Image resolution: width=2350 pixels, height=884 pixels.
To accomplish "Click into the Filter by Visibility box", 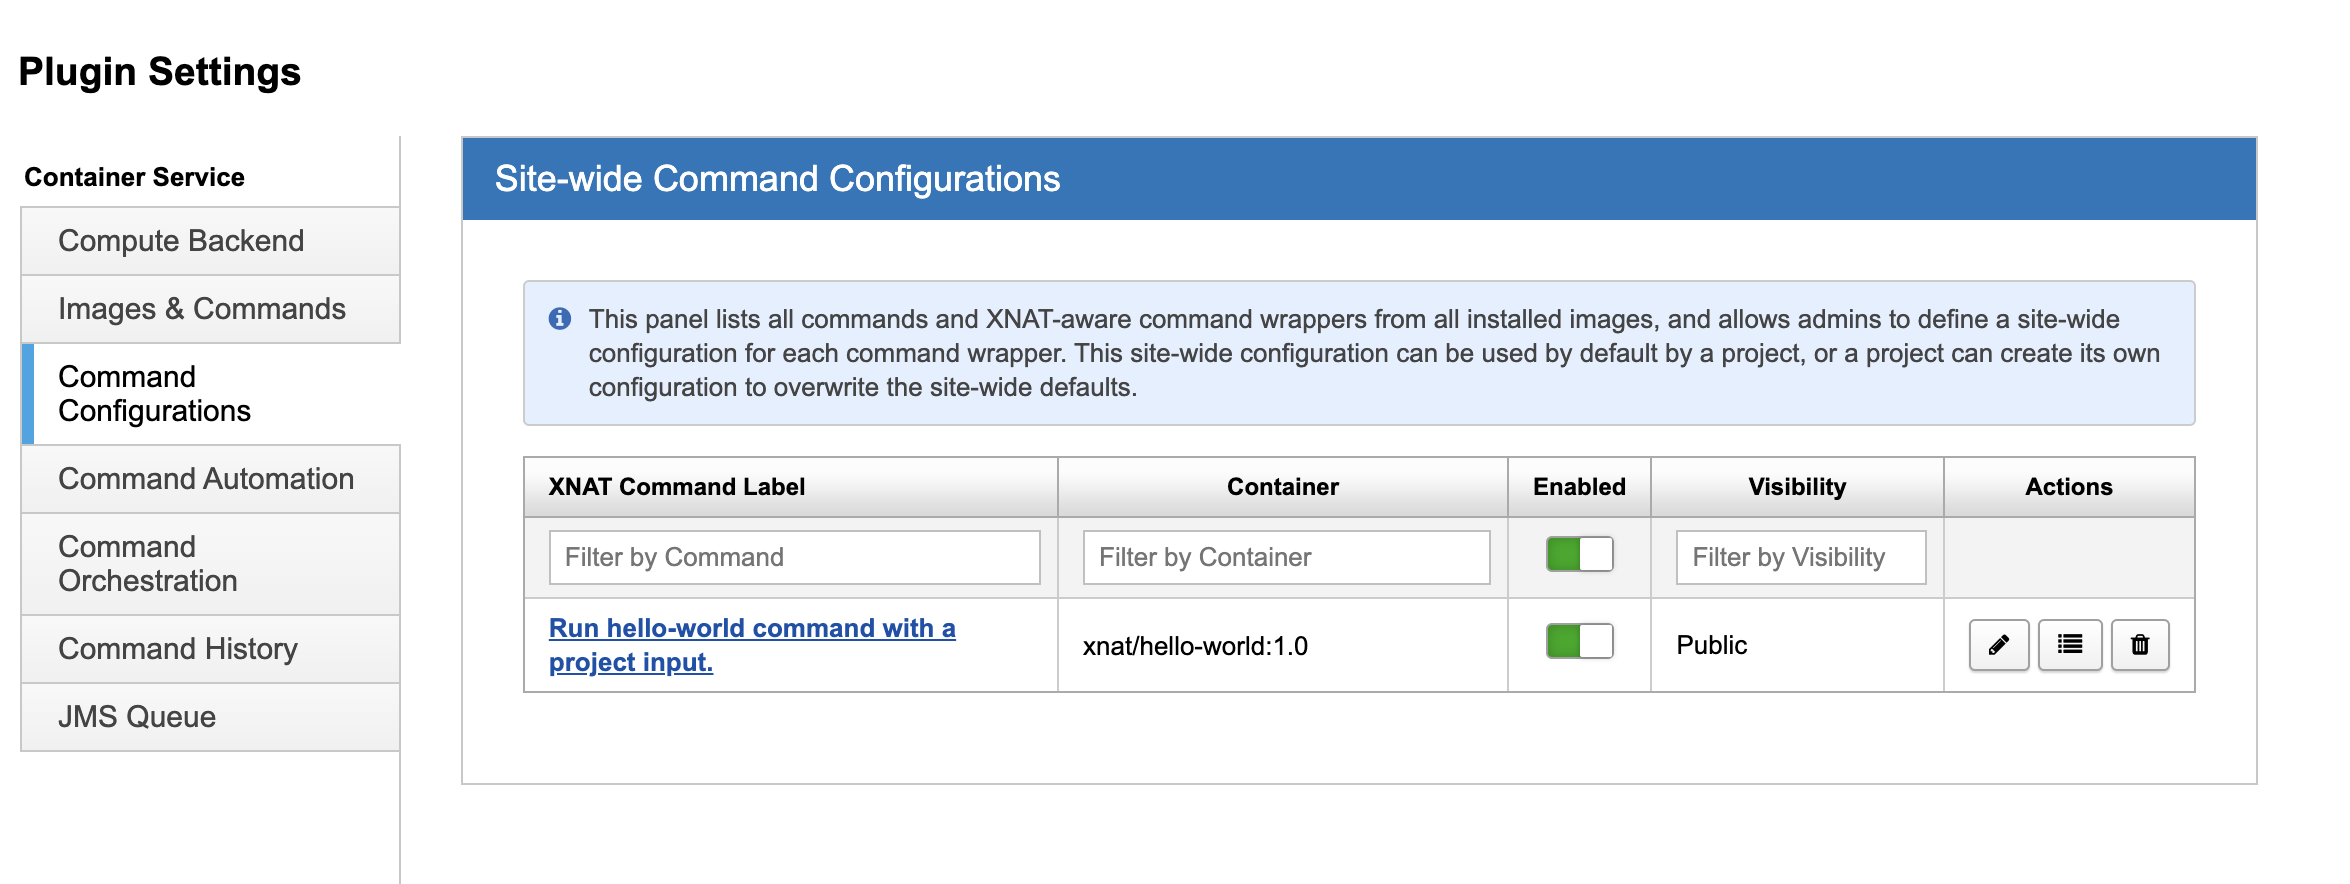I will click(x=1800, y=557).
